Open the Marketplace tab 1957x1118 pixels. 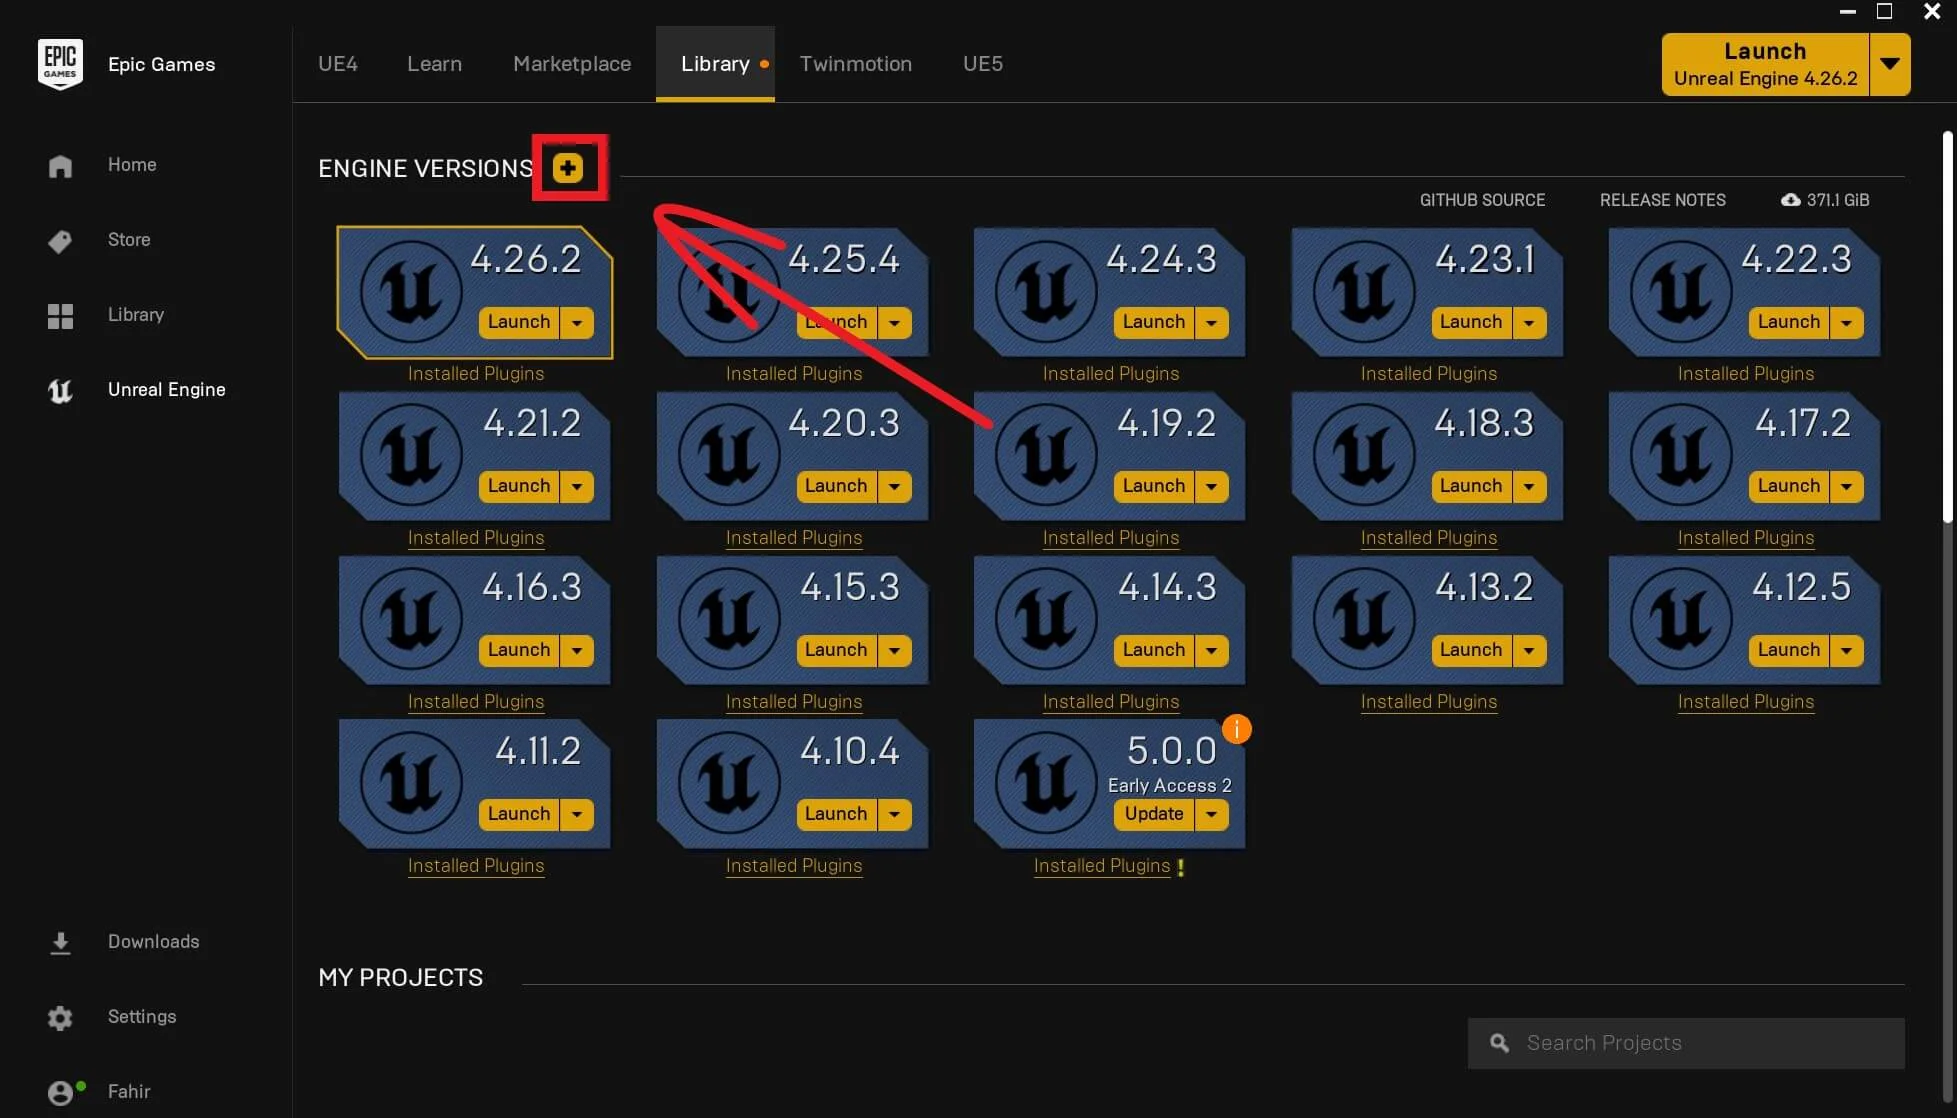tap(572, 64)
